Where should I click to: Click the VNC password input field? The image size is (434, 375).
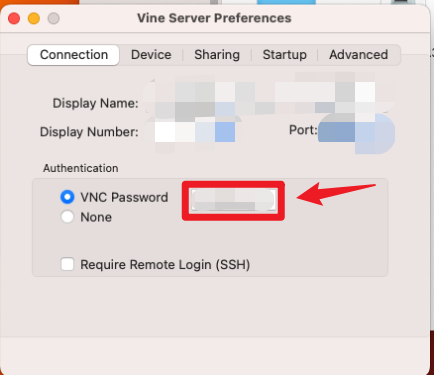[x=233, y=200]
